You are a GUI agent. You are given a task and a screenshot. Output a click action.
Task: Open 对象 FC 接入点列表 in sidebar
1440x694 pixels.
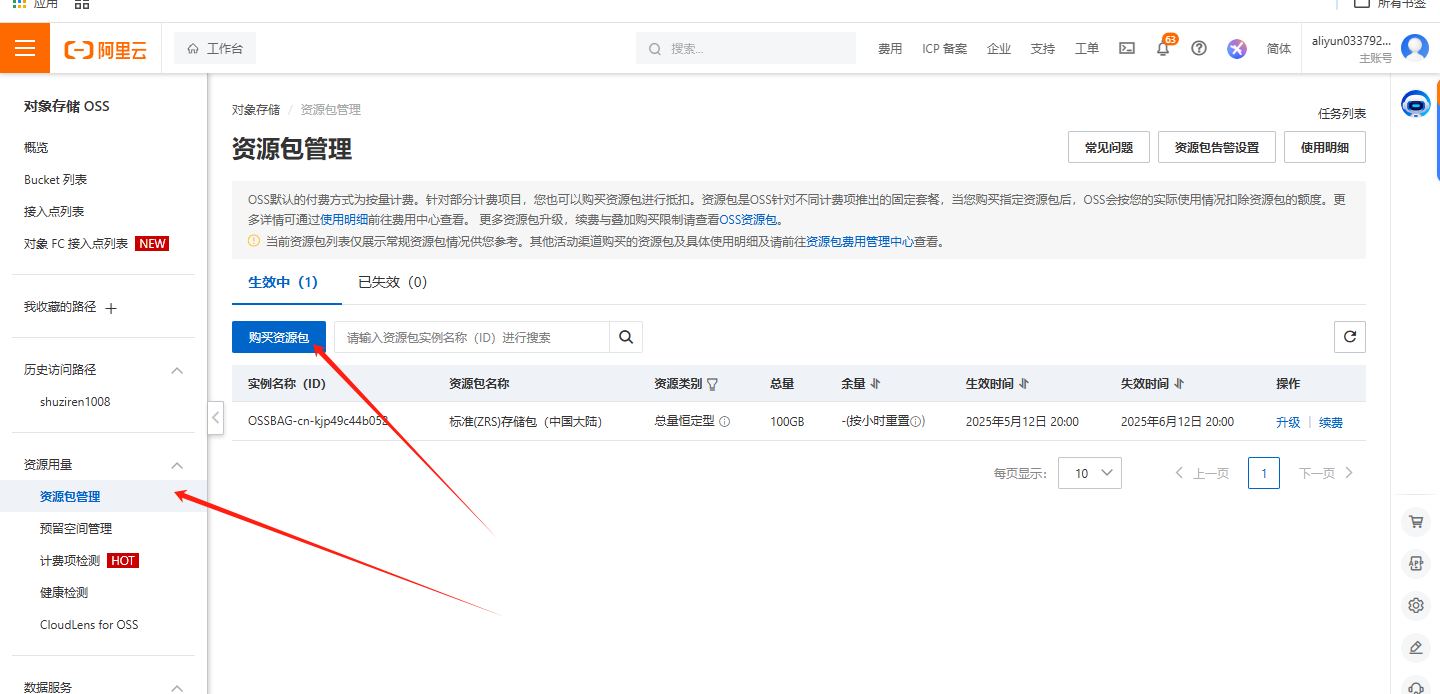pyautogui.click(x=76, y=243)
